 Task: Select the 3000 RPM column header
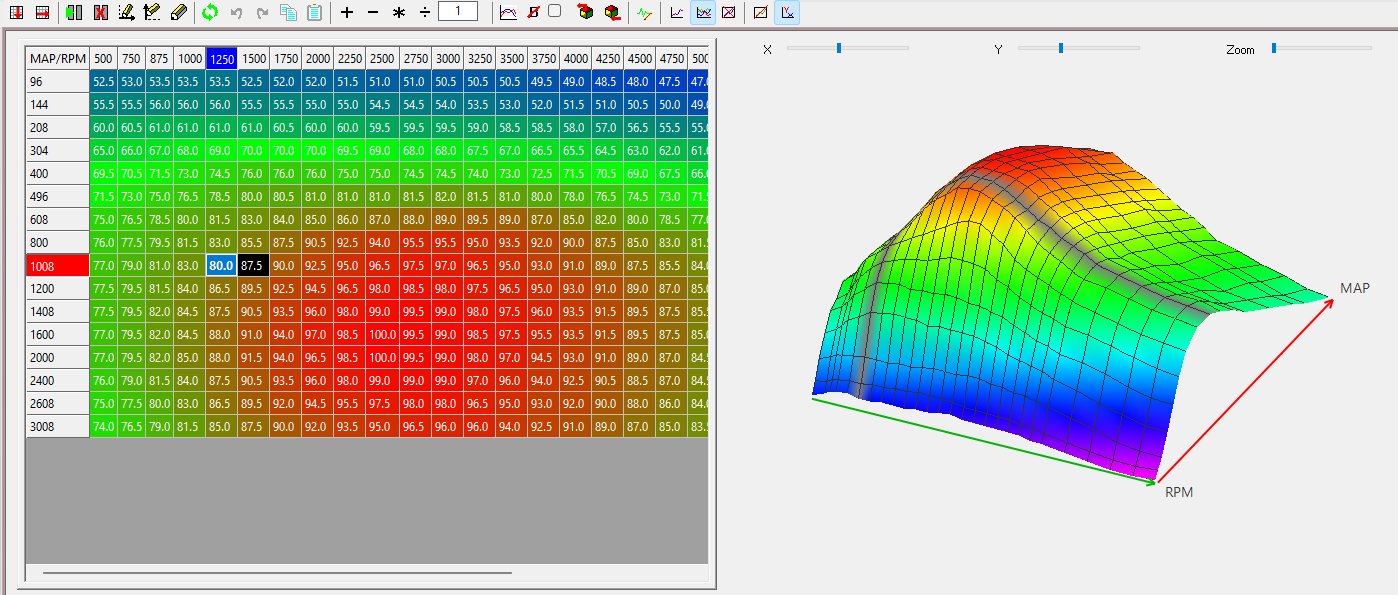tap(446, 59)
